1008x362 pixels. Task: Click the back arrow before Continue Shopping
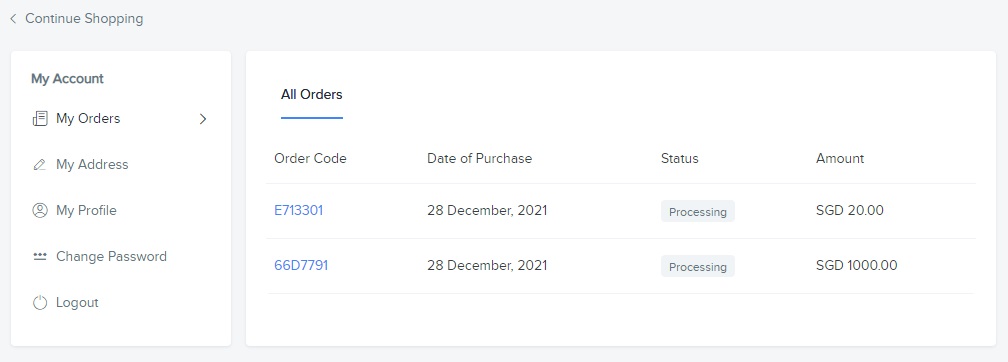(13, 19)
